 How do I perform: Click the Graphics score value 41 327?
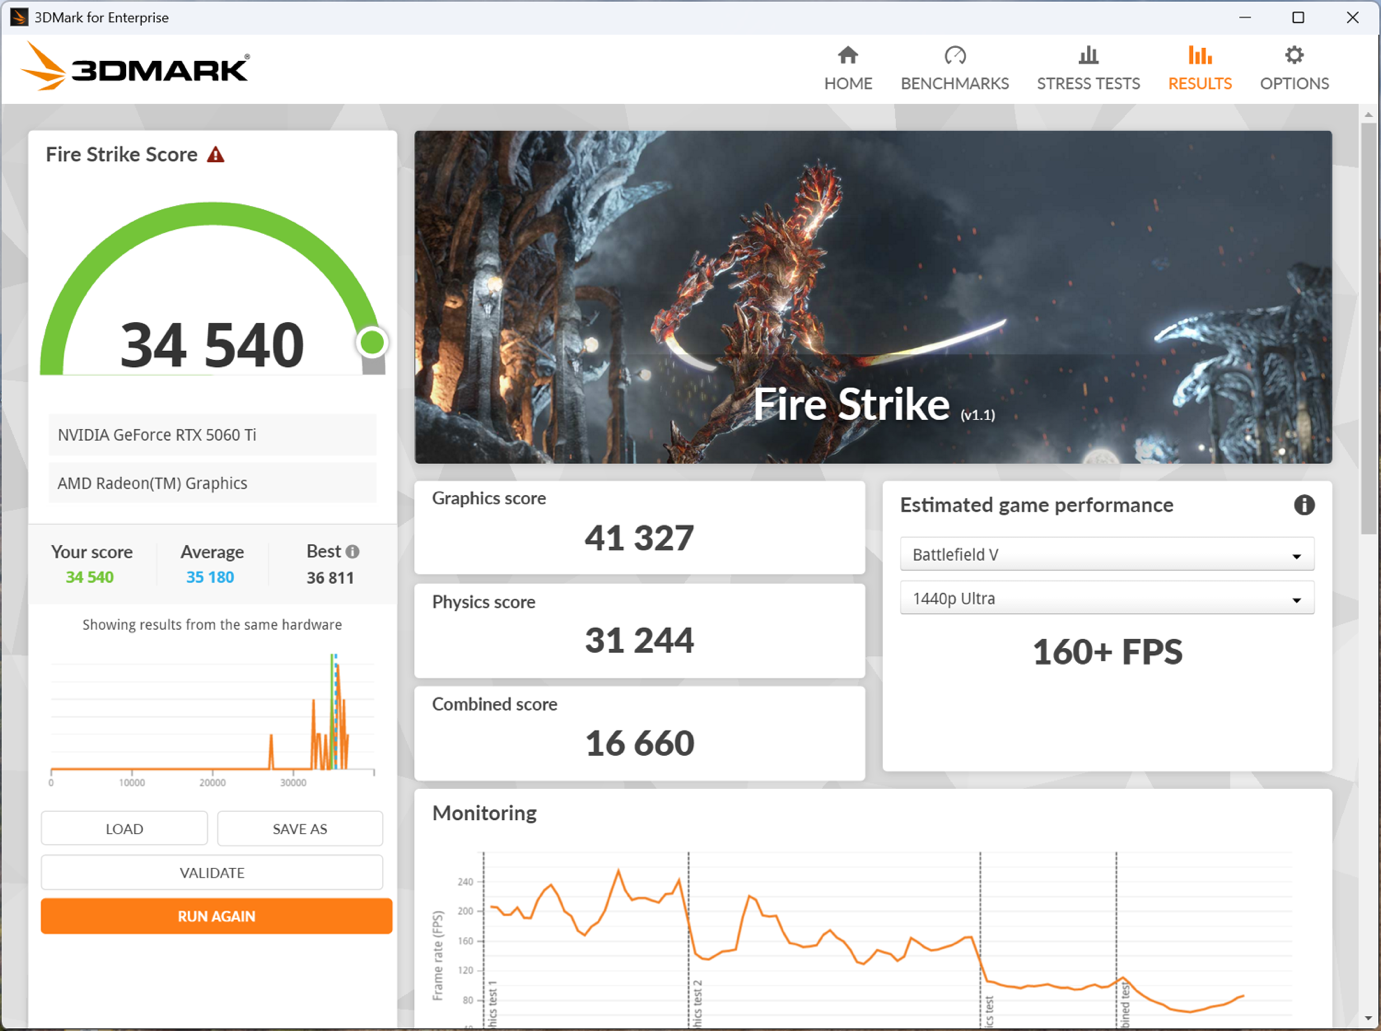tap(639, 538)
